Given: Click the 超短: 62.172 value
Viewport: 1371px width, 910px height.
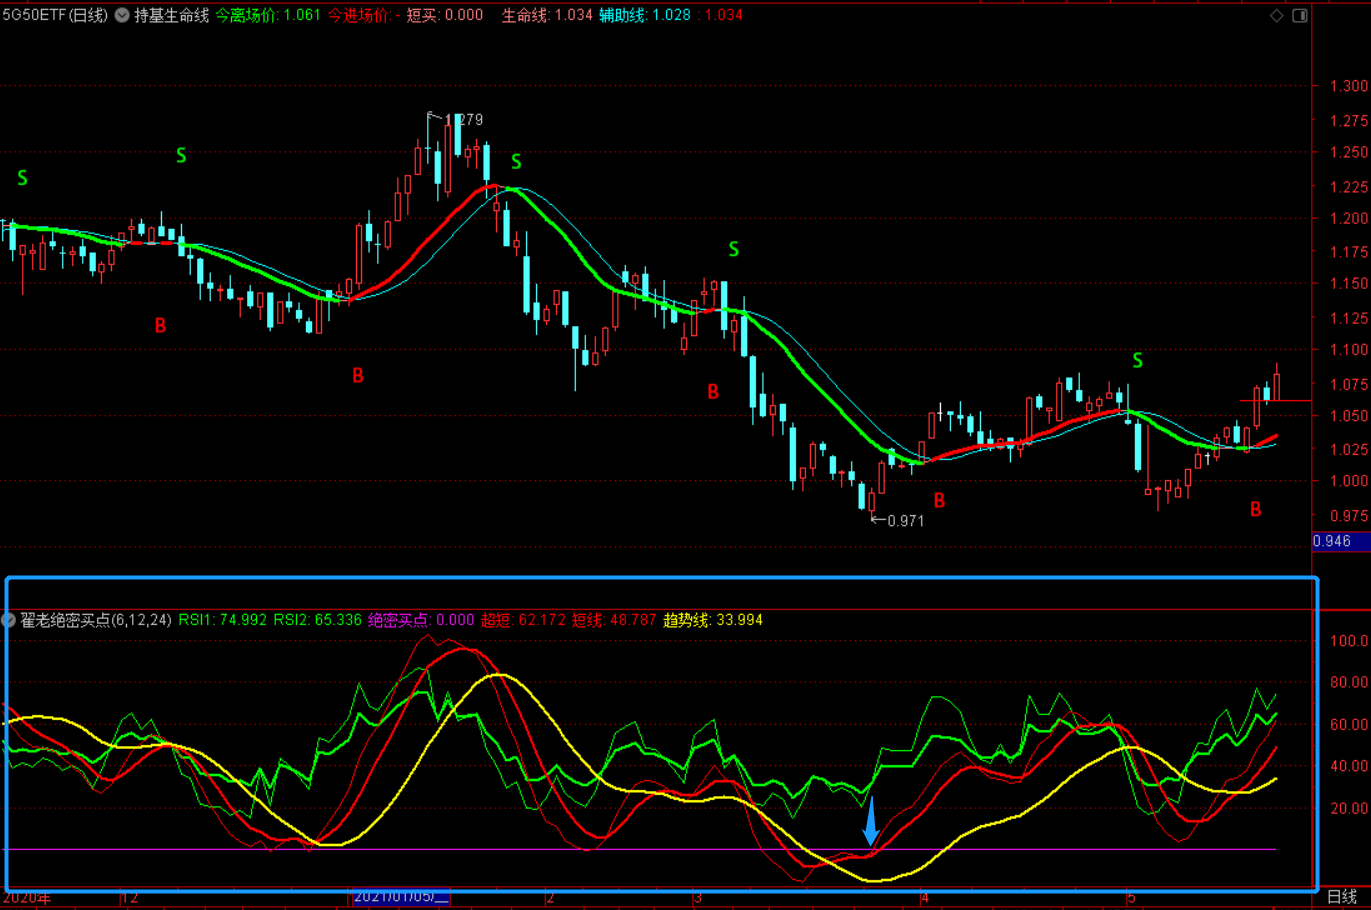Looking at the screenshot, I should tap(524, 620).
